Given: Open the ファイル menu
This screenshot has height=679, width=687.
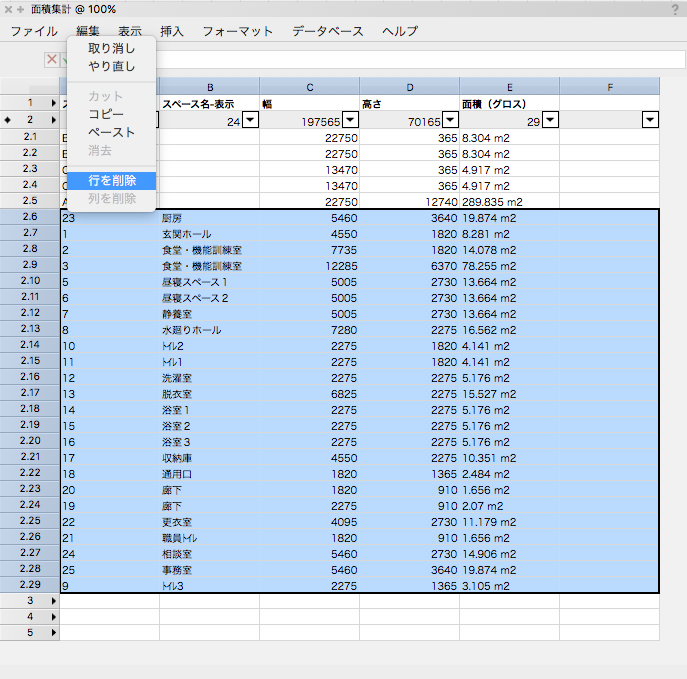Looking at the screenshot, I should 34,31.
